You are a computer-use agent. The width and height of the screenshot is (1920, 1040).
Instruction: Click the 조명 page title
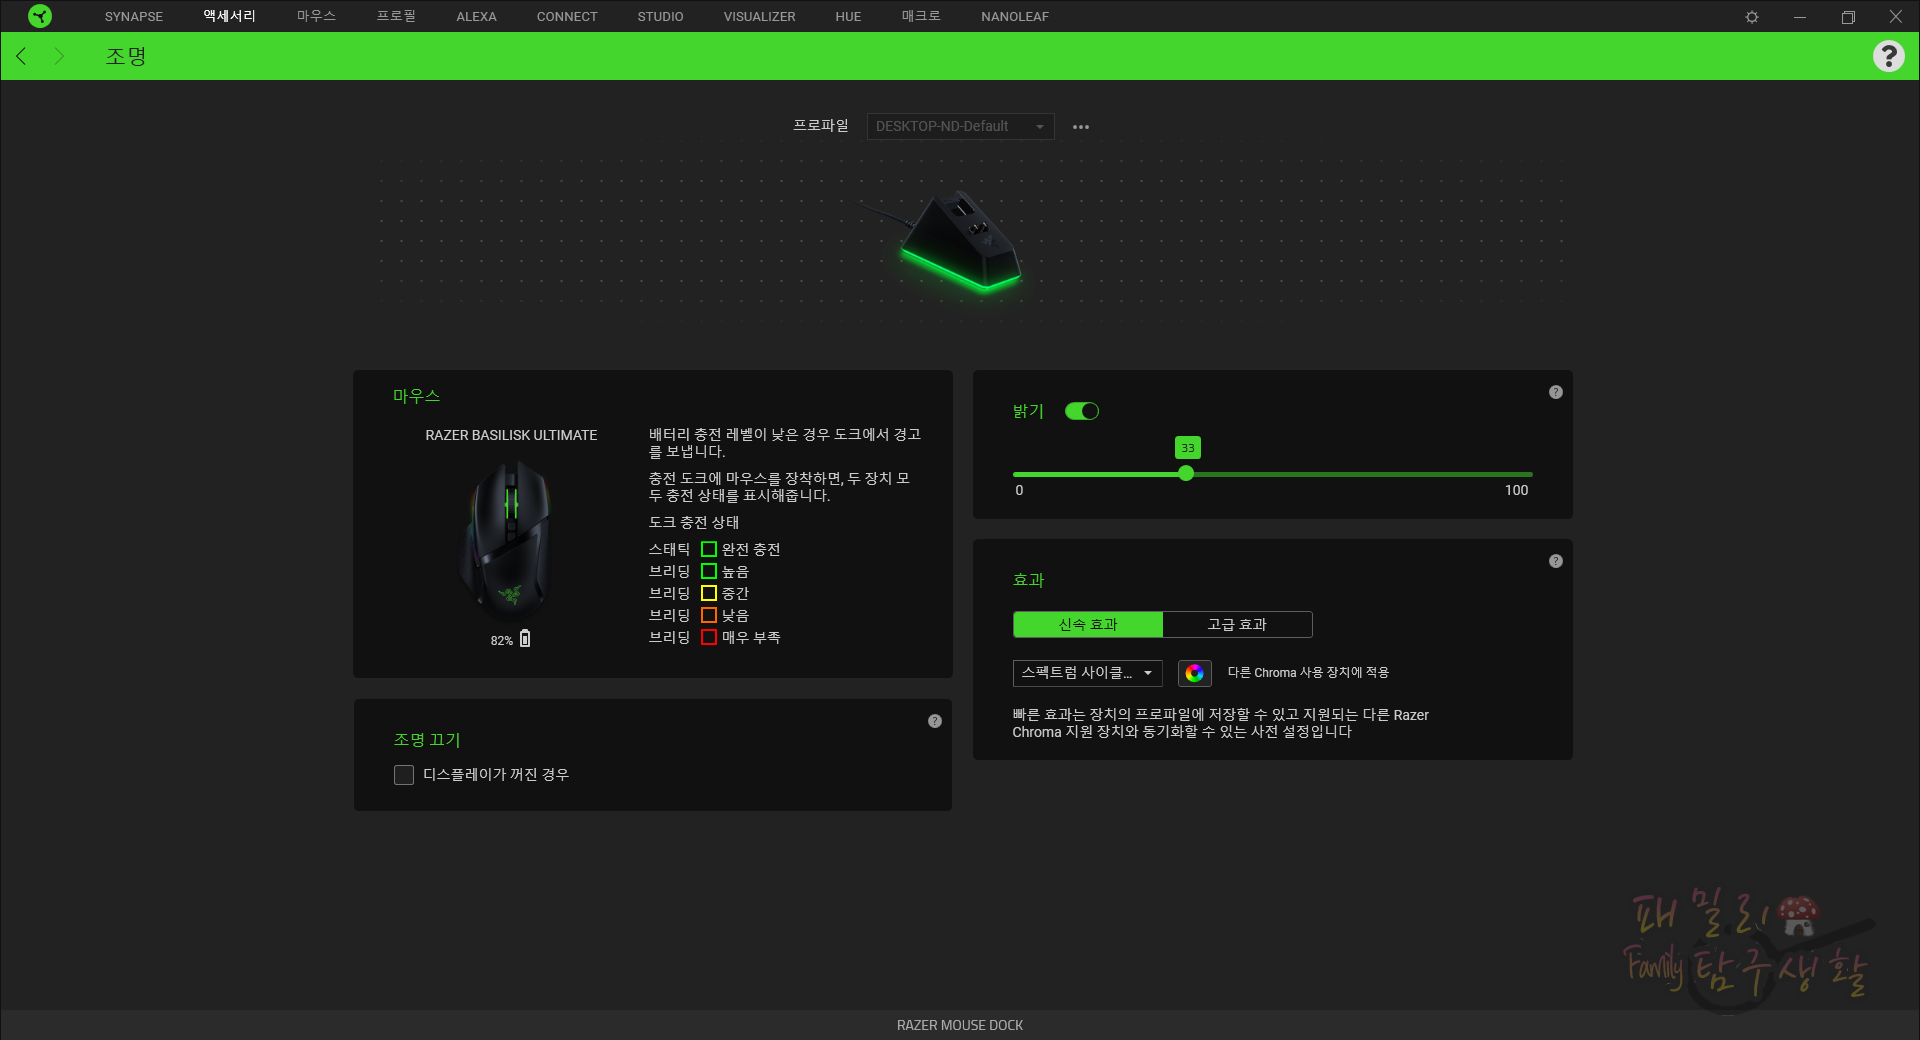pyautogui.click(x=126, y=56)
